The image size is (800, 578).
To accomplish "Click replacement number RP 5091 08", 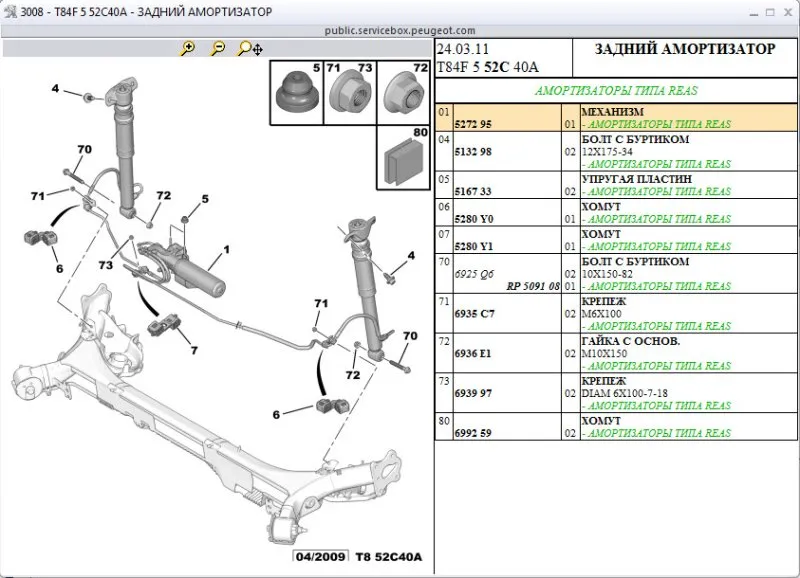I will [x=533, y=286].
